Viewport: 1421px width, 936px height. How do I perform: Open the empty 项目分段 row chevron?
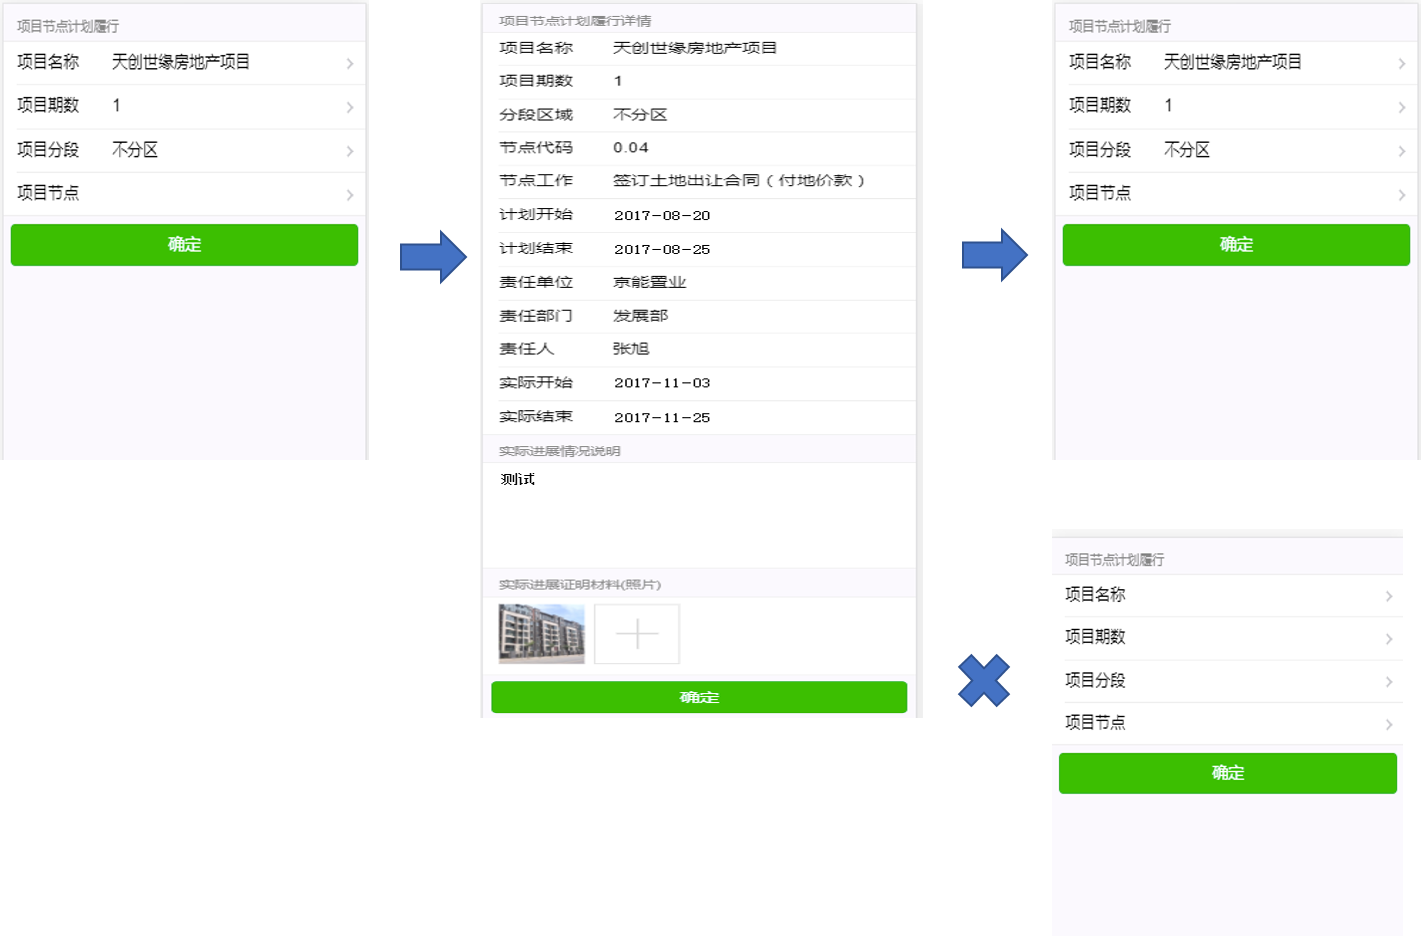tap(1388, 681)
